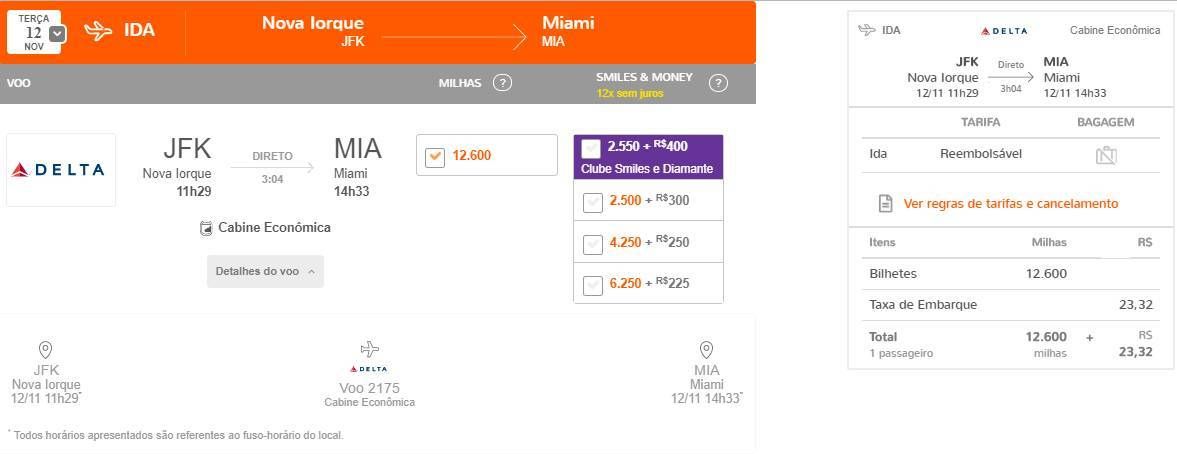
Task: Click the Milhas help question mark icon
Action: coord(502,83)
